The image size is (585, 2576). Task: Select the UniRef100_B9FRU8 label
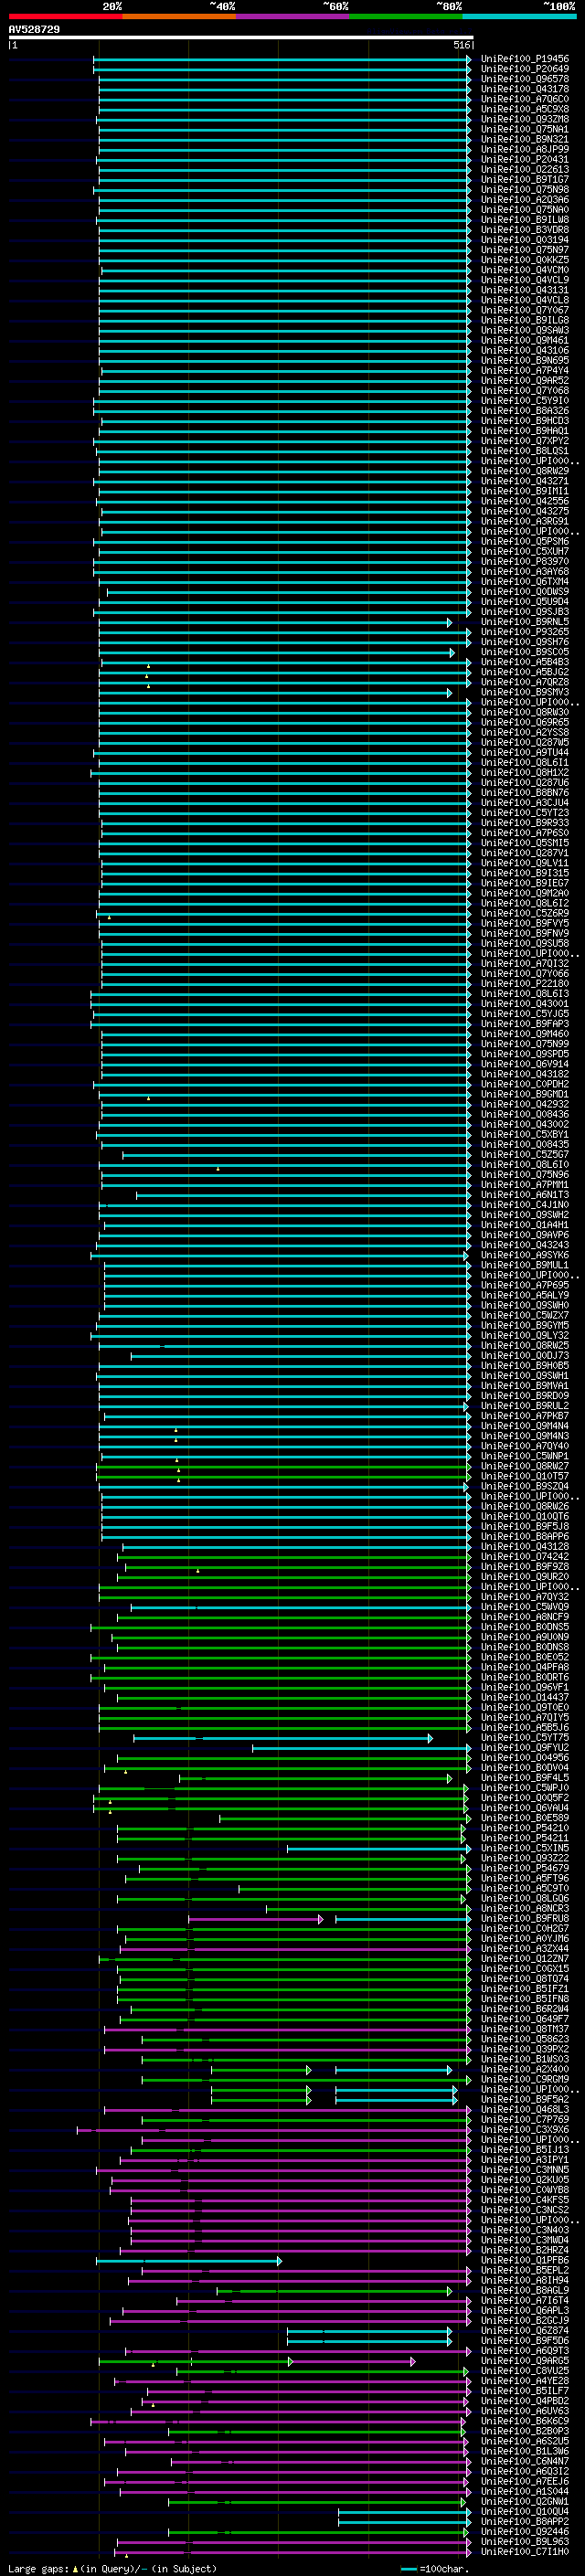coord(524,1919)
